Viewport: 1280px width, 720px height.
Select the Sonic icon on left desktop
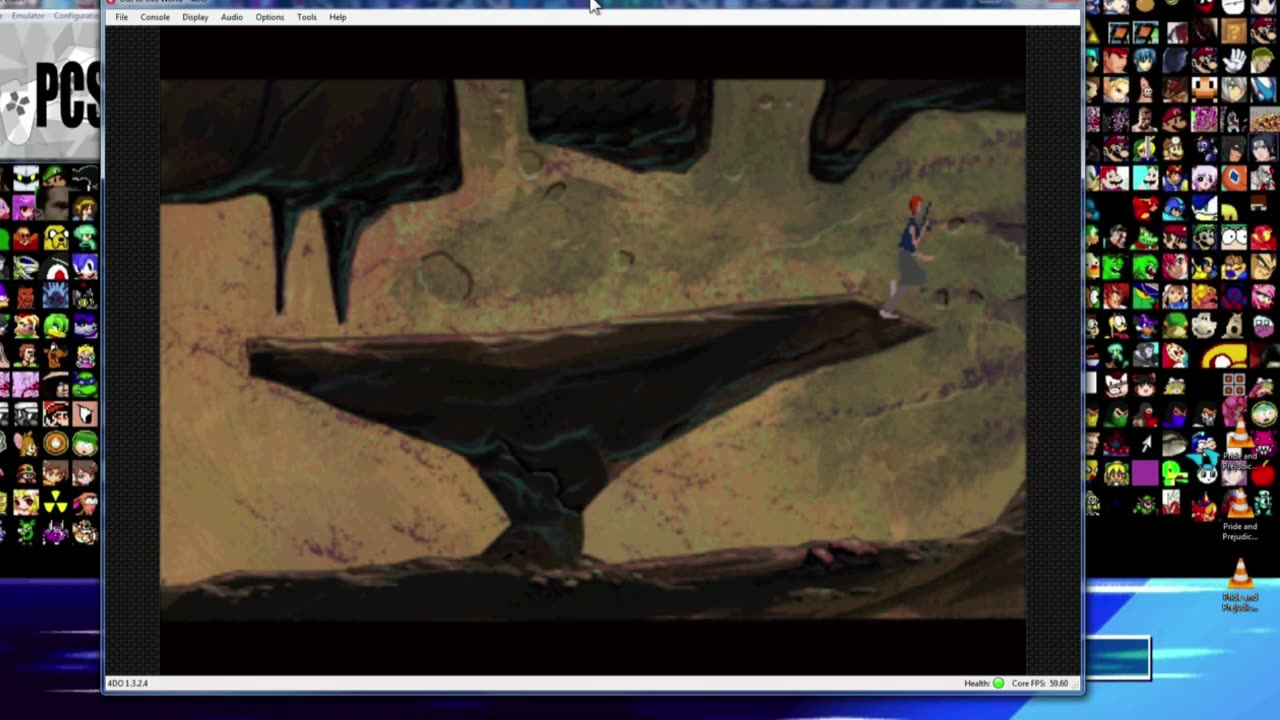(x=85, y=268)
